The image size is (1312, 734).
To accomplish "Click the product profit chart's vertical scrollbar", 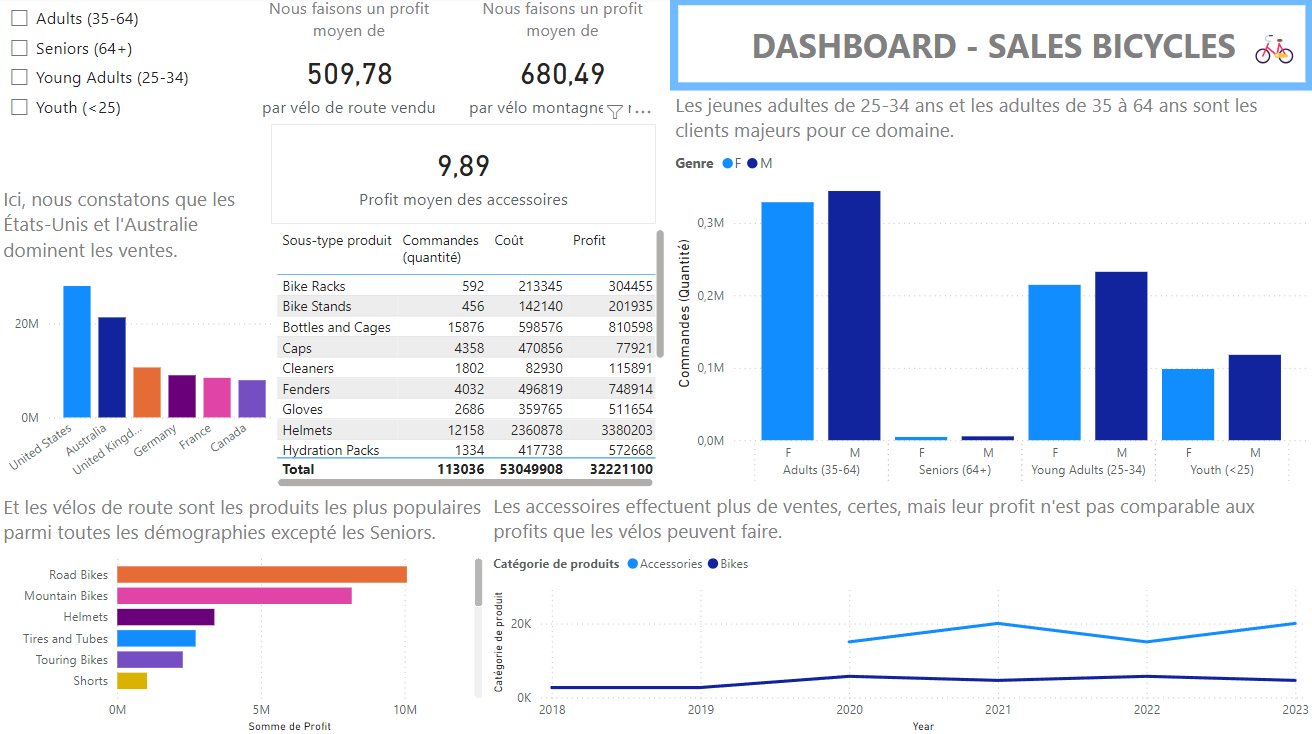I will (x=479, y=582).
